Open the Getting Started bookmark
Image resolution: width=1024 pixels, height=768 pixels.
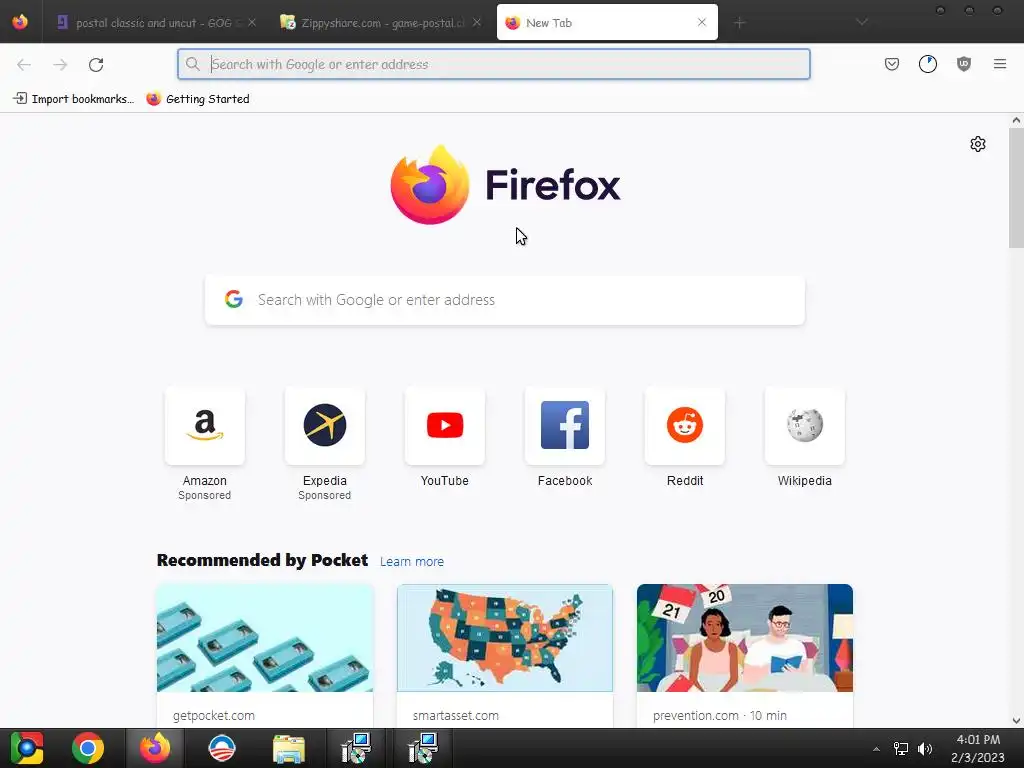coord(198,99)
